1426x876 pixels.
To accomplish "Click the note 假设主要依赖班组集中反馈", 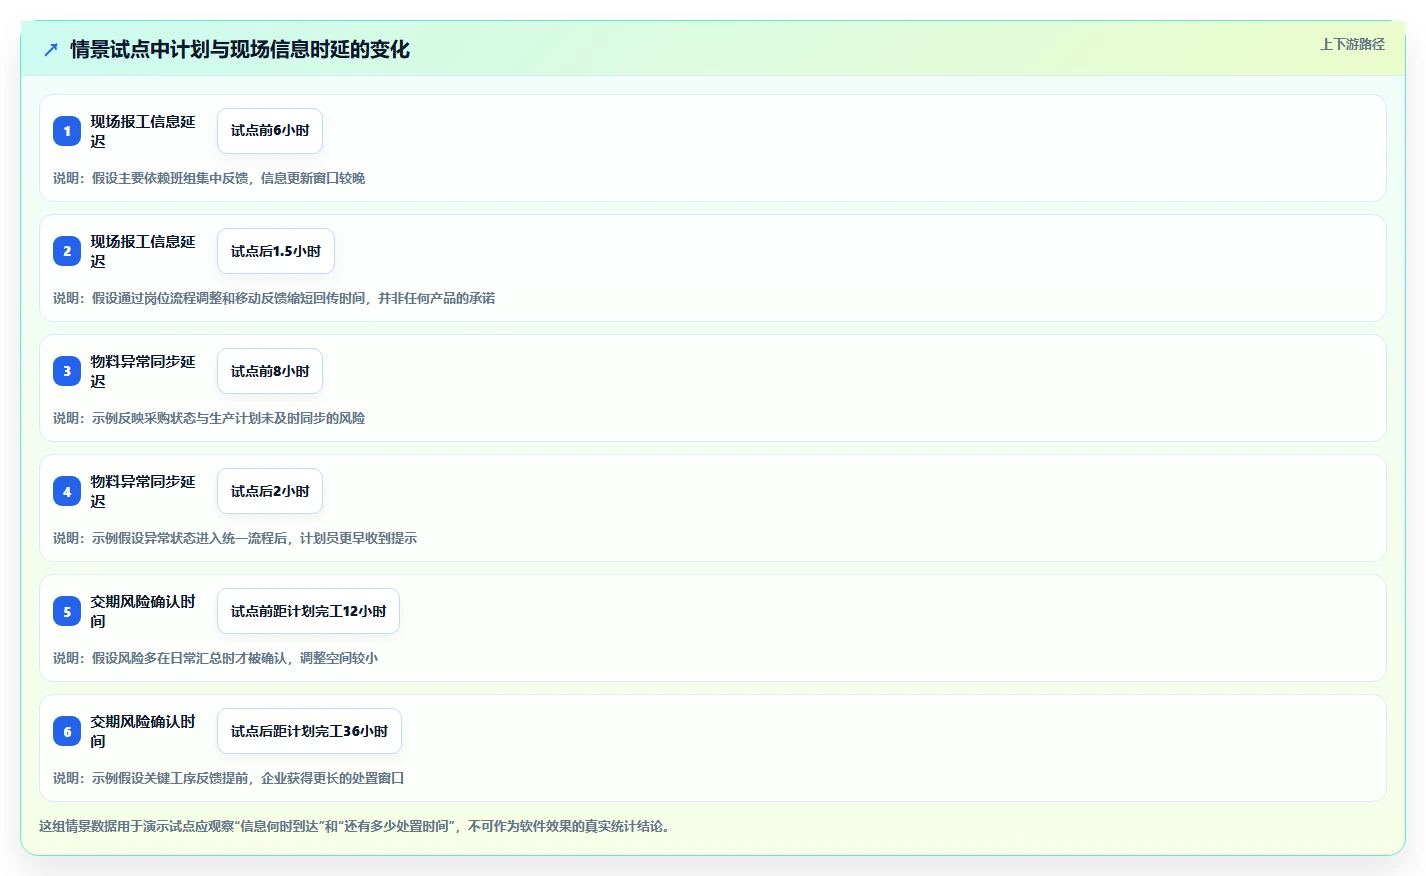I will coord(209,178).
